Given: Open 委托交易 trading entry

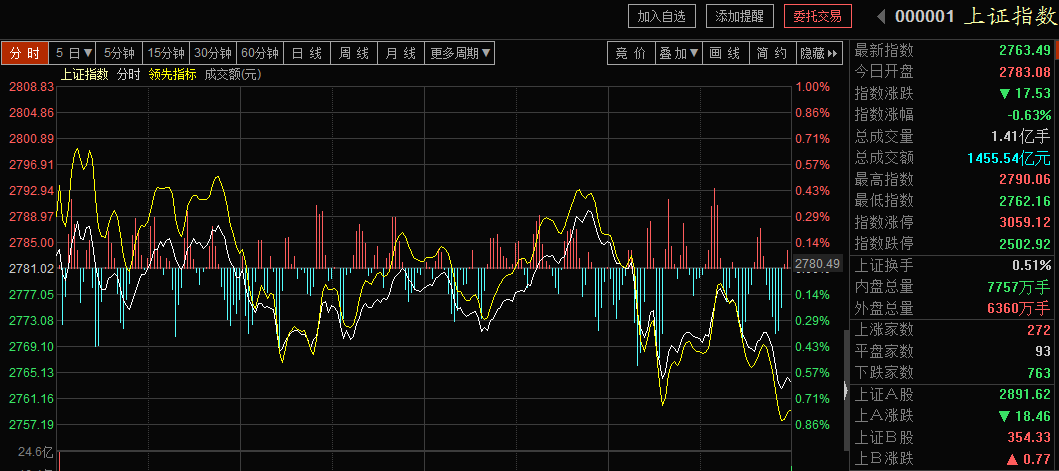Looking at the screenshot, I should [x=818, y=16].
